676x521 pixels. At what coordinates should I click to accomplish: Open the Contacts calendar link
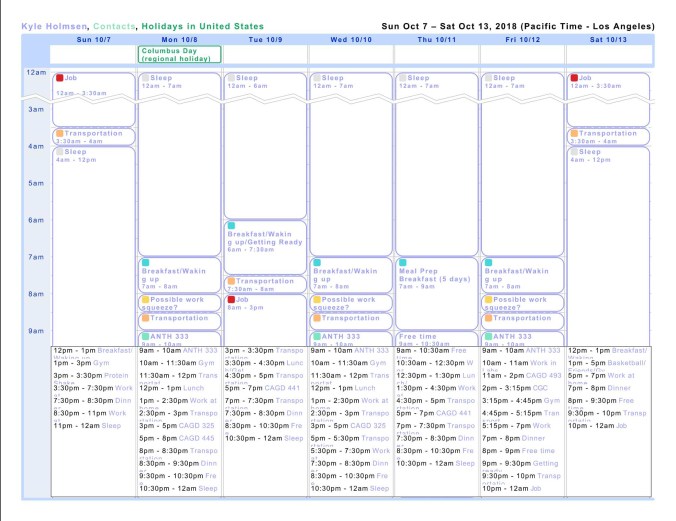[114, 26]
